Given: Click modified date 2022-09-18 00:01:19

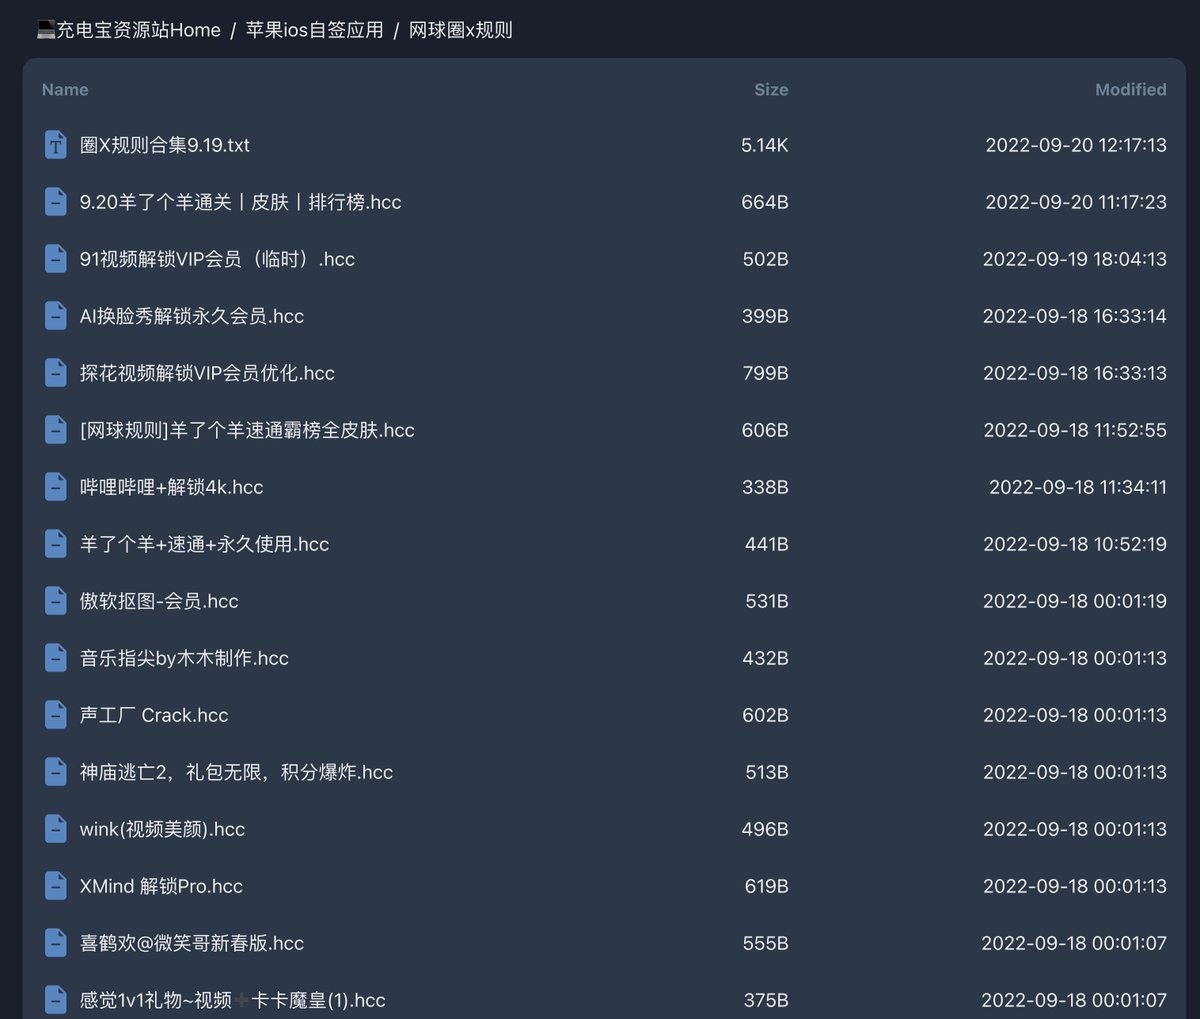Looking at the screenshot, I should (1075, 601).
